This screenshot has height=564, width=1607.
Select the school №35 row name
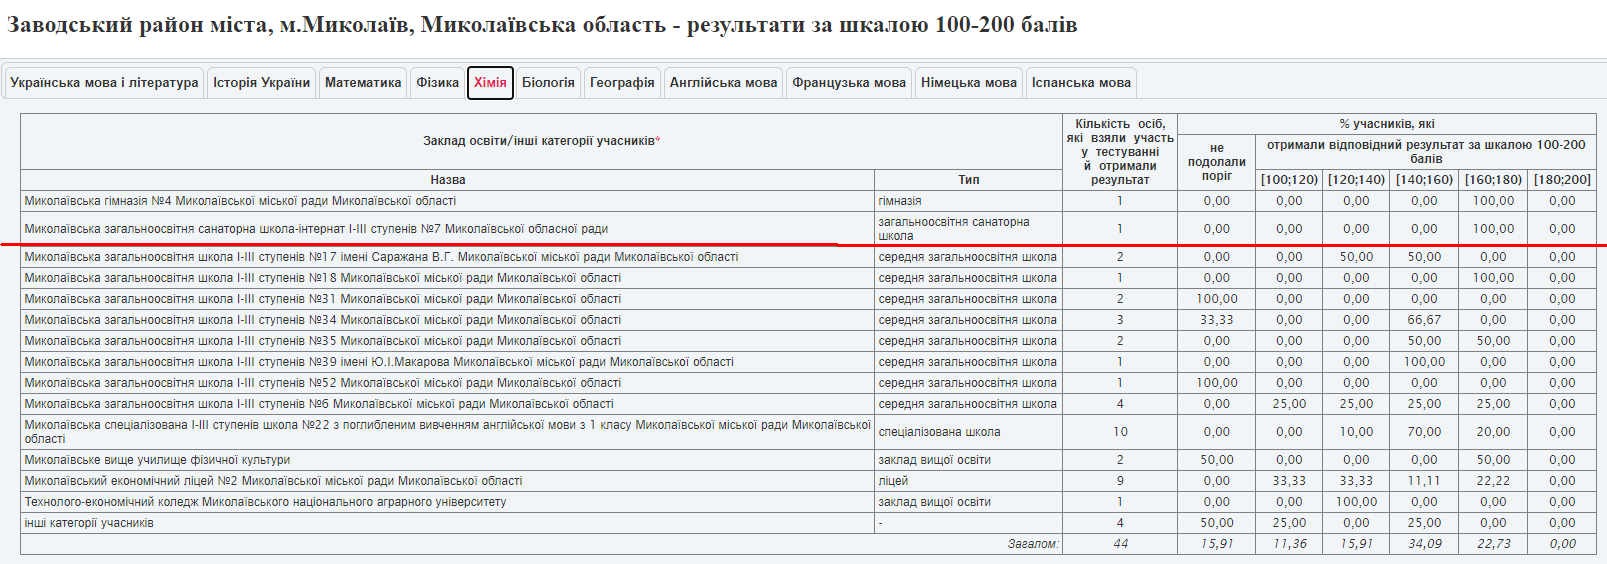click(x=322, y=341)
